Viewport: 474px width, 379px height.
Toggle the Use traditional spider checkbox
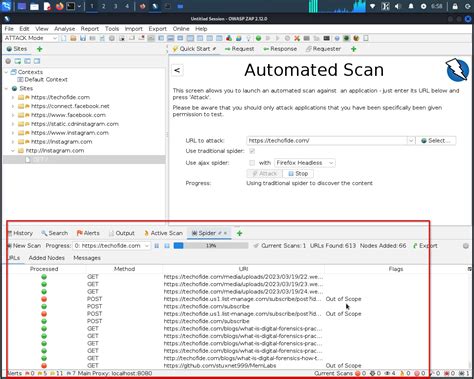(252, 151)
